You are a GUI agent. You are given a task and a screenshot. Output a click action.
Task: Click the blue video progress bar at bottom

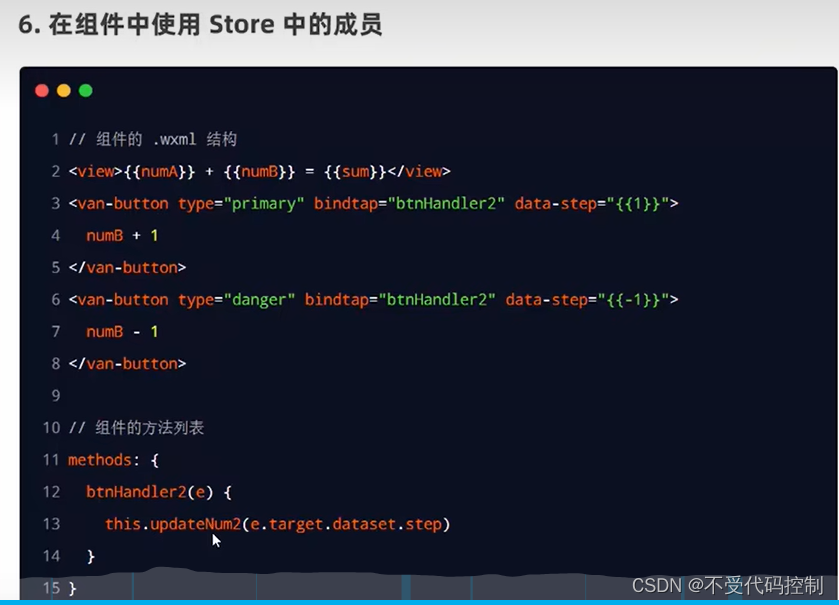(x=420, y=602)
